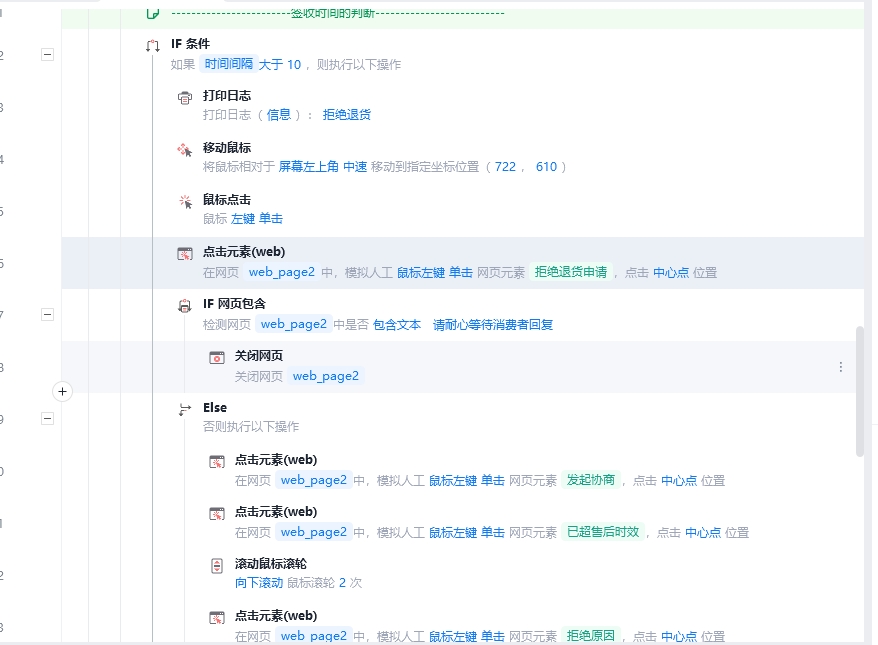878x645 pixels.
Task: Click the IF 条件 branch icon
Action: click(x=152, y=46)
